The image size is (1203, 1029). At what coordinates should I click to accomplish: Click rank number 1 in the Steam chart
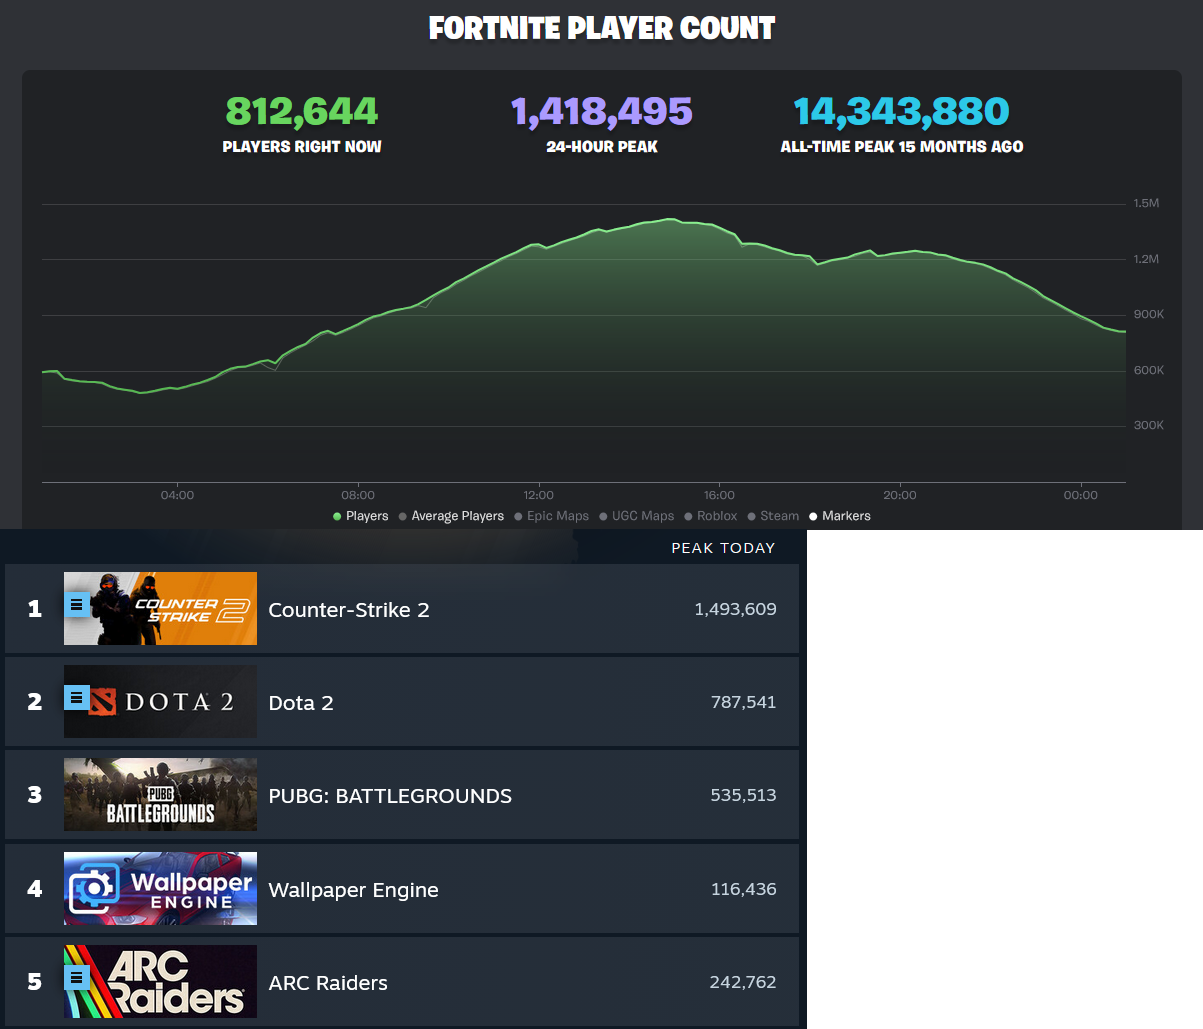(x=35, y=609)
